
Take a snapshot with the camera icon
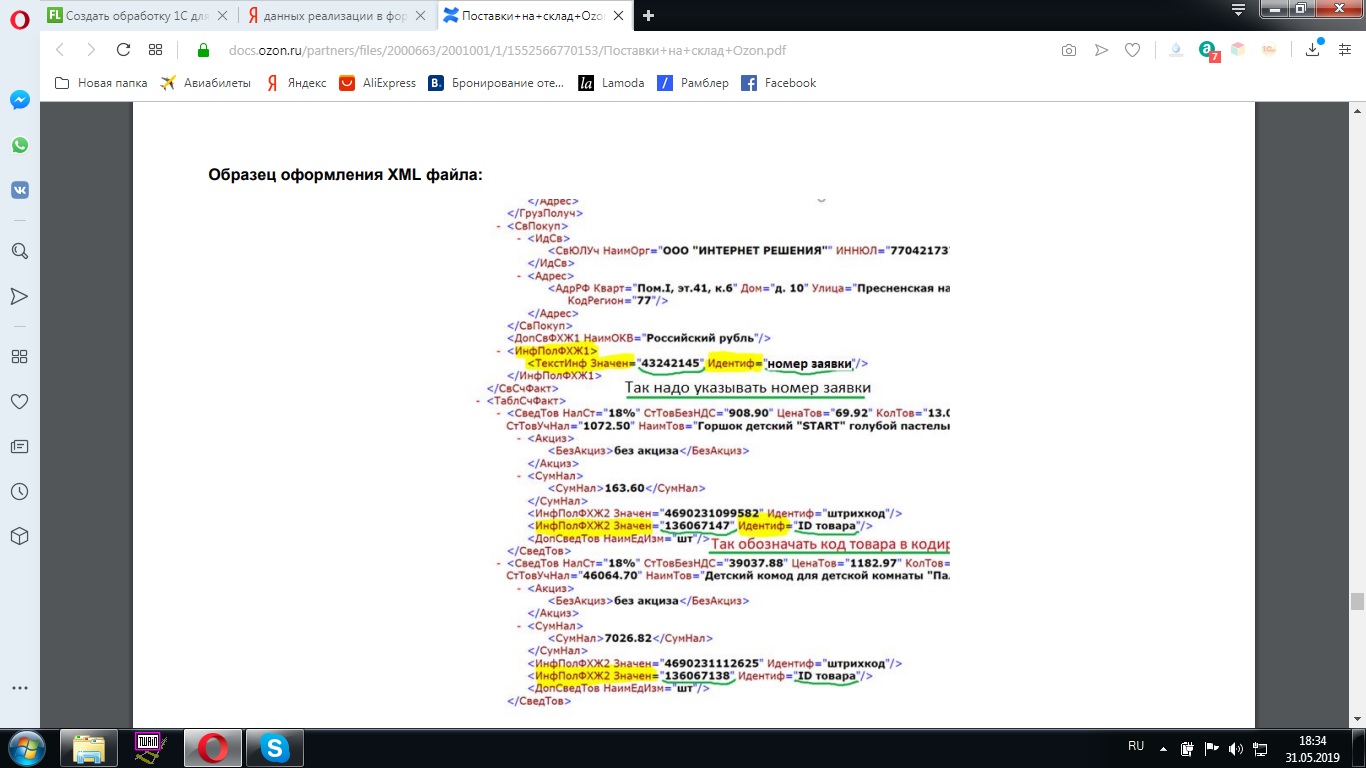(x=1068, y=48)
